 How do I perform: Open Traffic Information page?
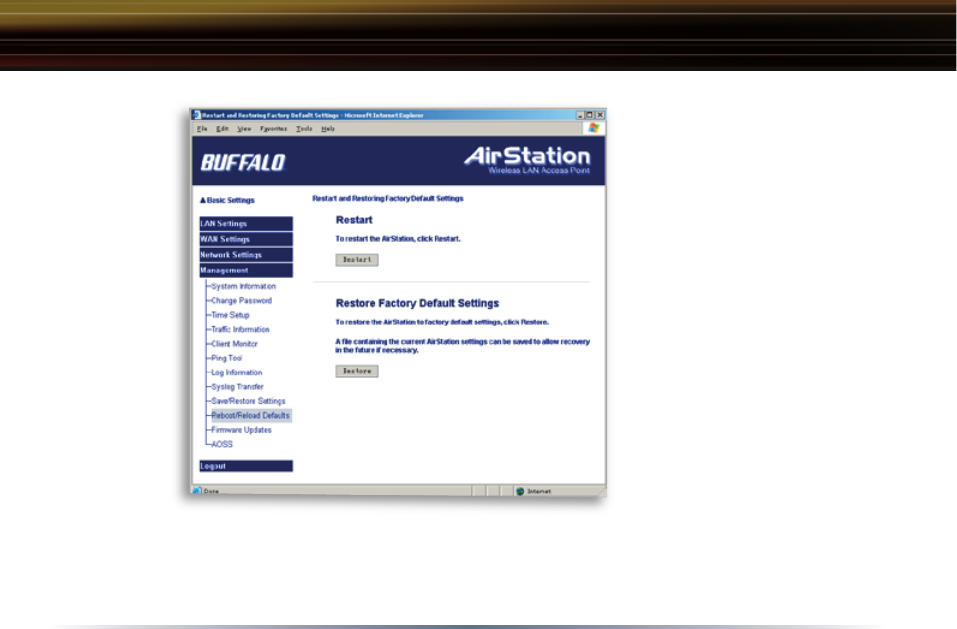point(240,329)
